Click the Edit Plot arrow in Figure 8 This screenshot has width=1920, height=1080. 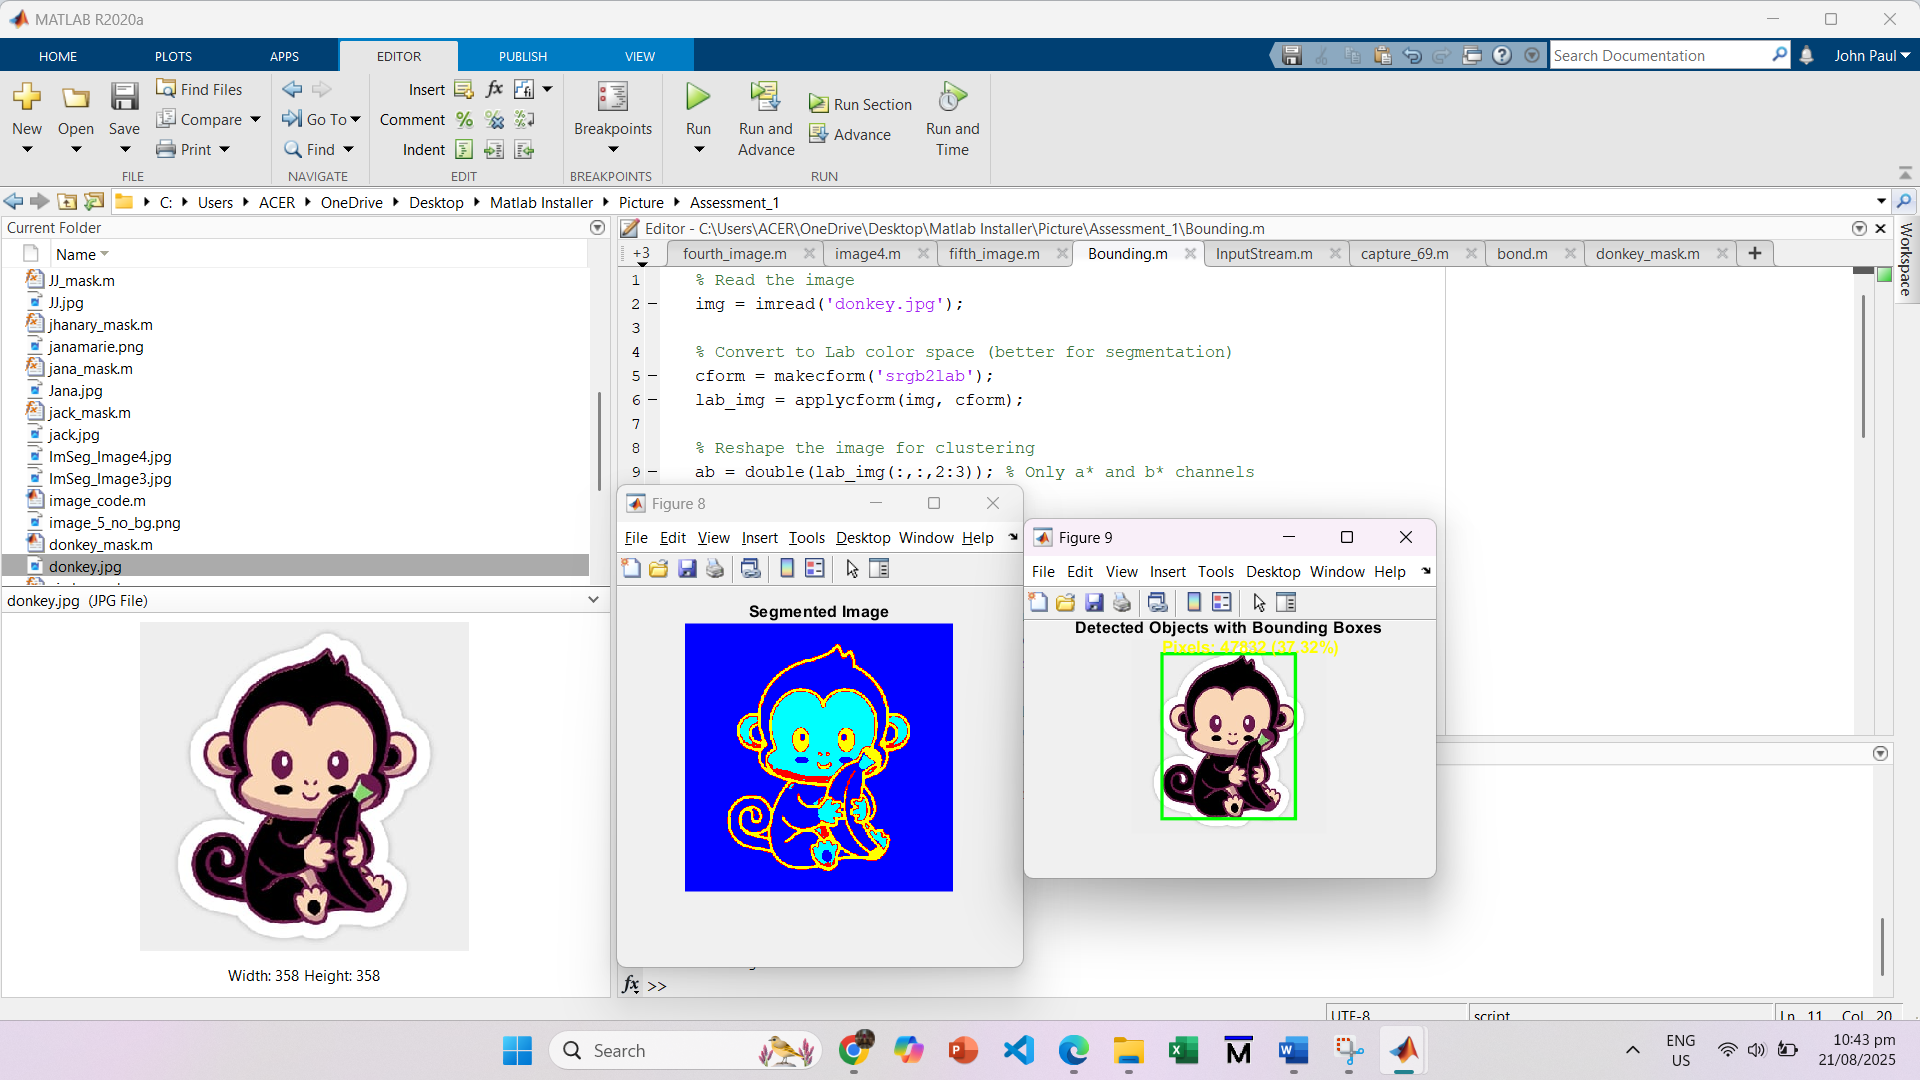[x=852, y=569]
